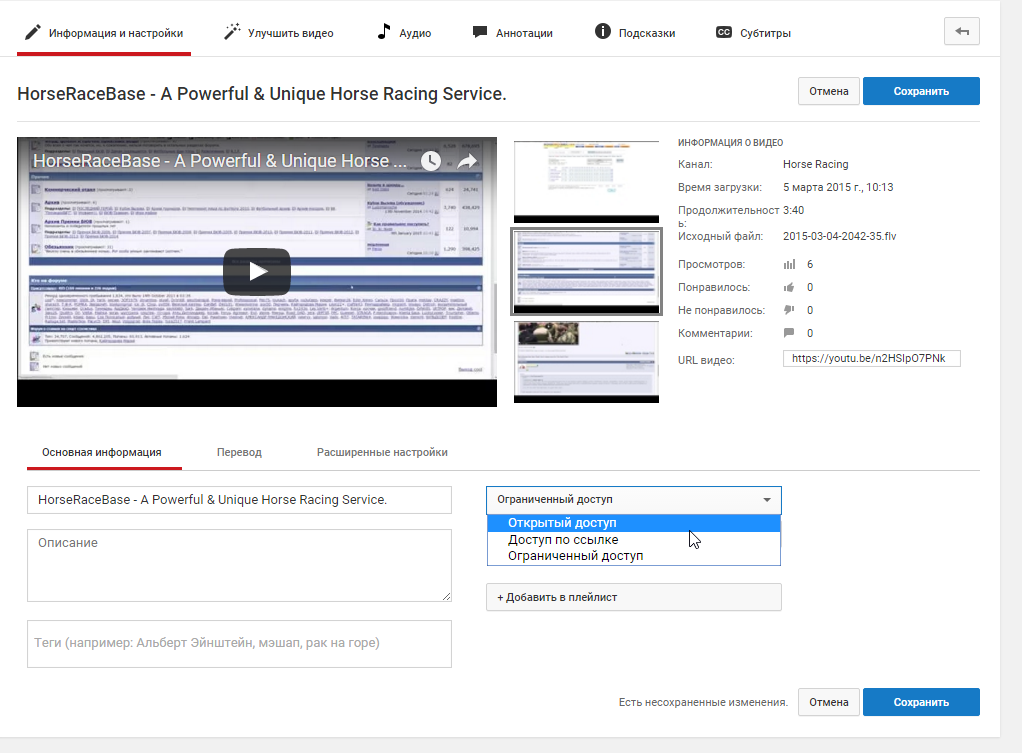Screen dimensions: 1022x753
Task: Click music note icon of Аудио
Action: (384, 31)
